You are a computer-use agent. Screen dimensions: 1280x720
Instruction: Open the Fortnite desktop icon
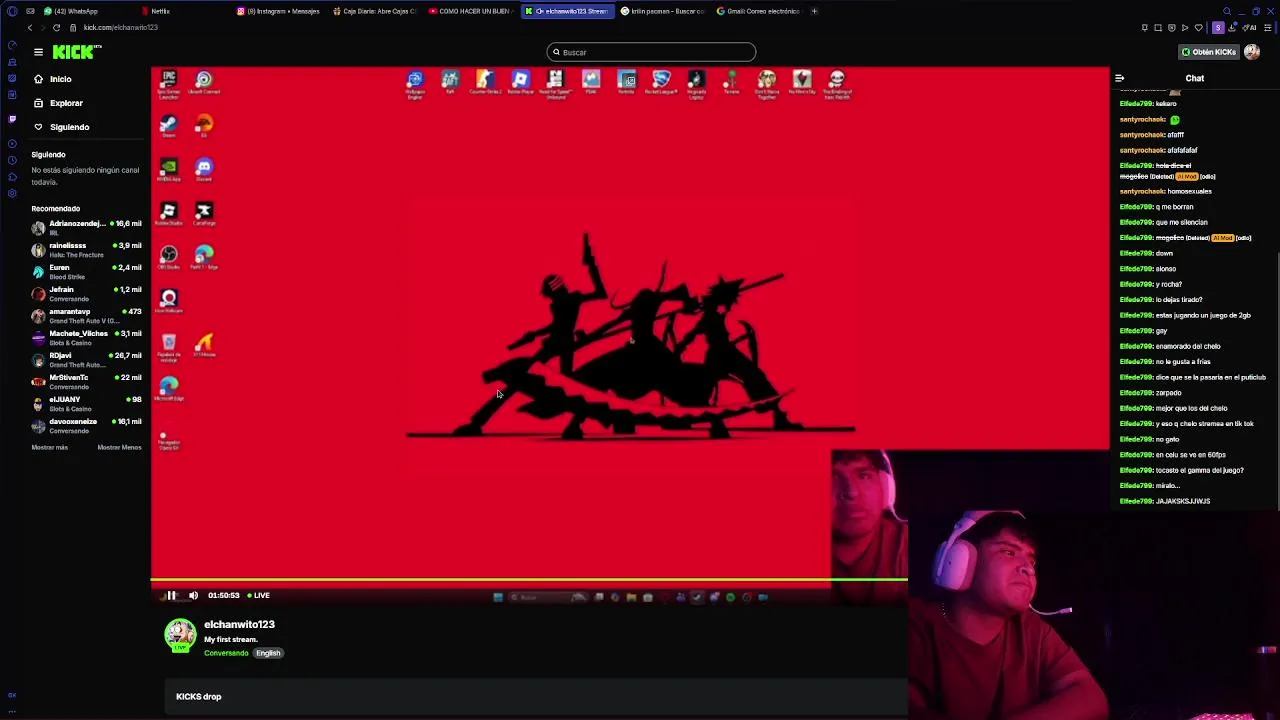click(x=626, y=84)
